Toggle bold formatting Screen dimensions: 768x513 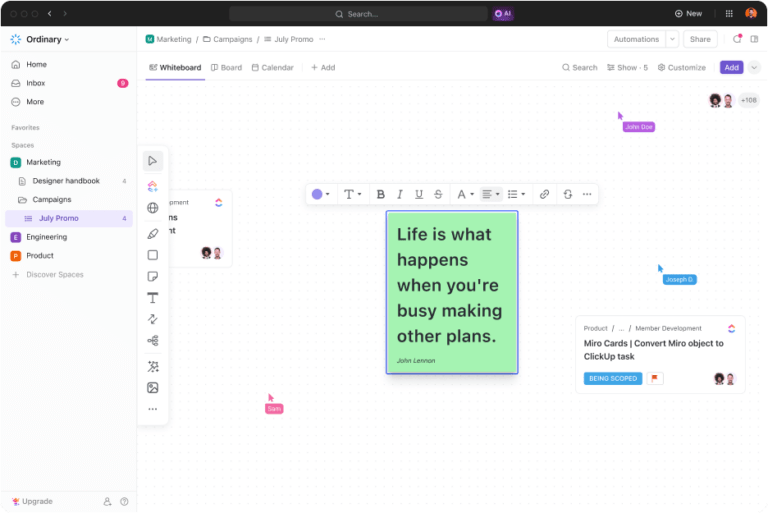380,194
